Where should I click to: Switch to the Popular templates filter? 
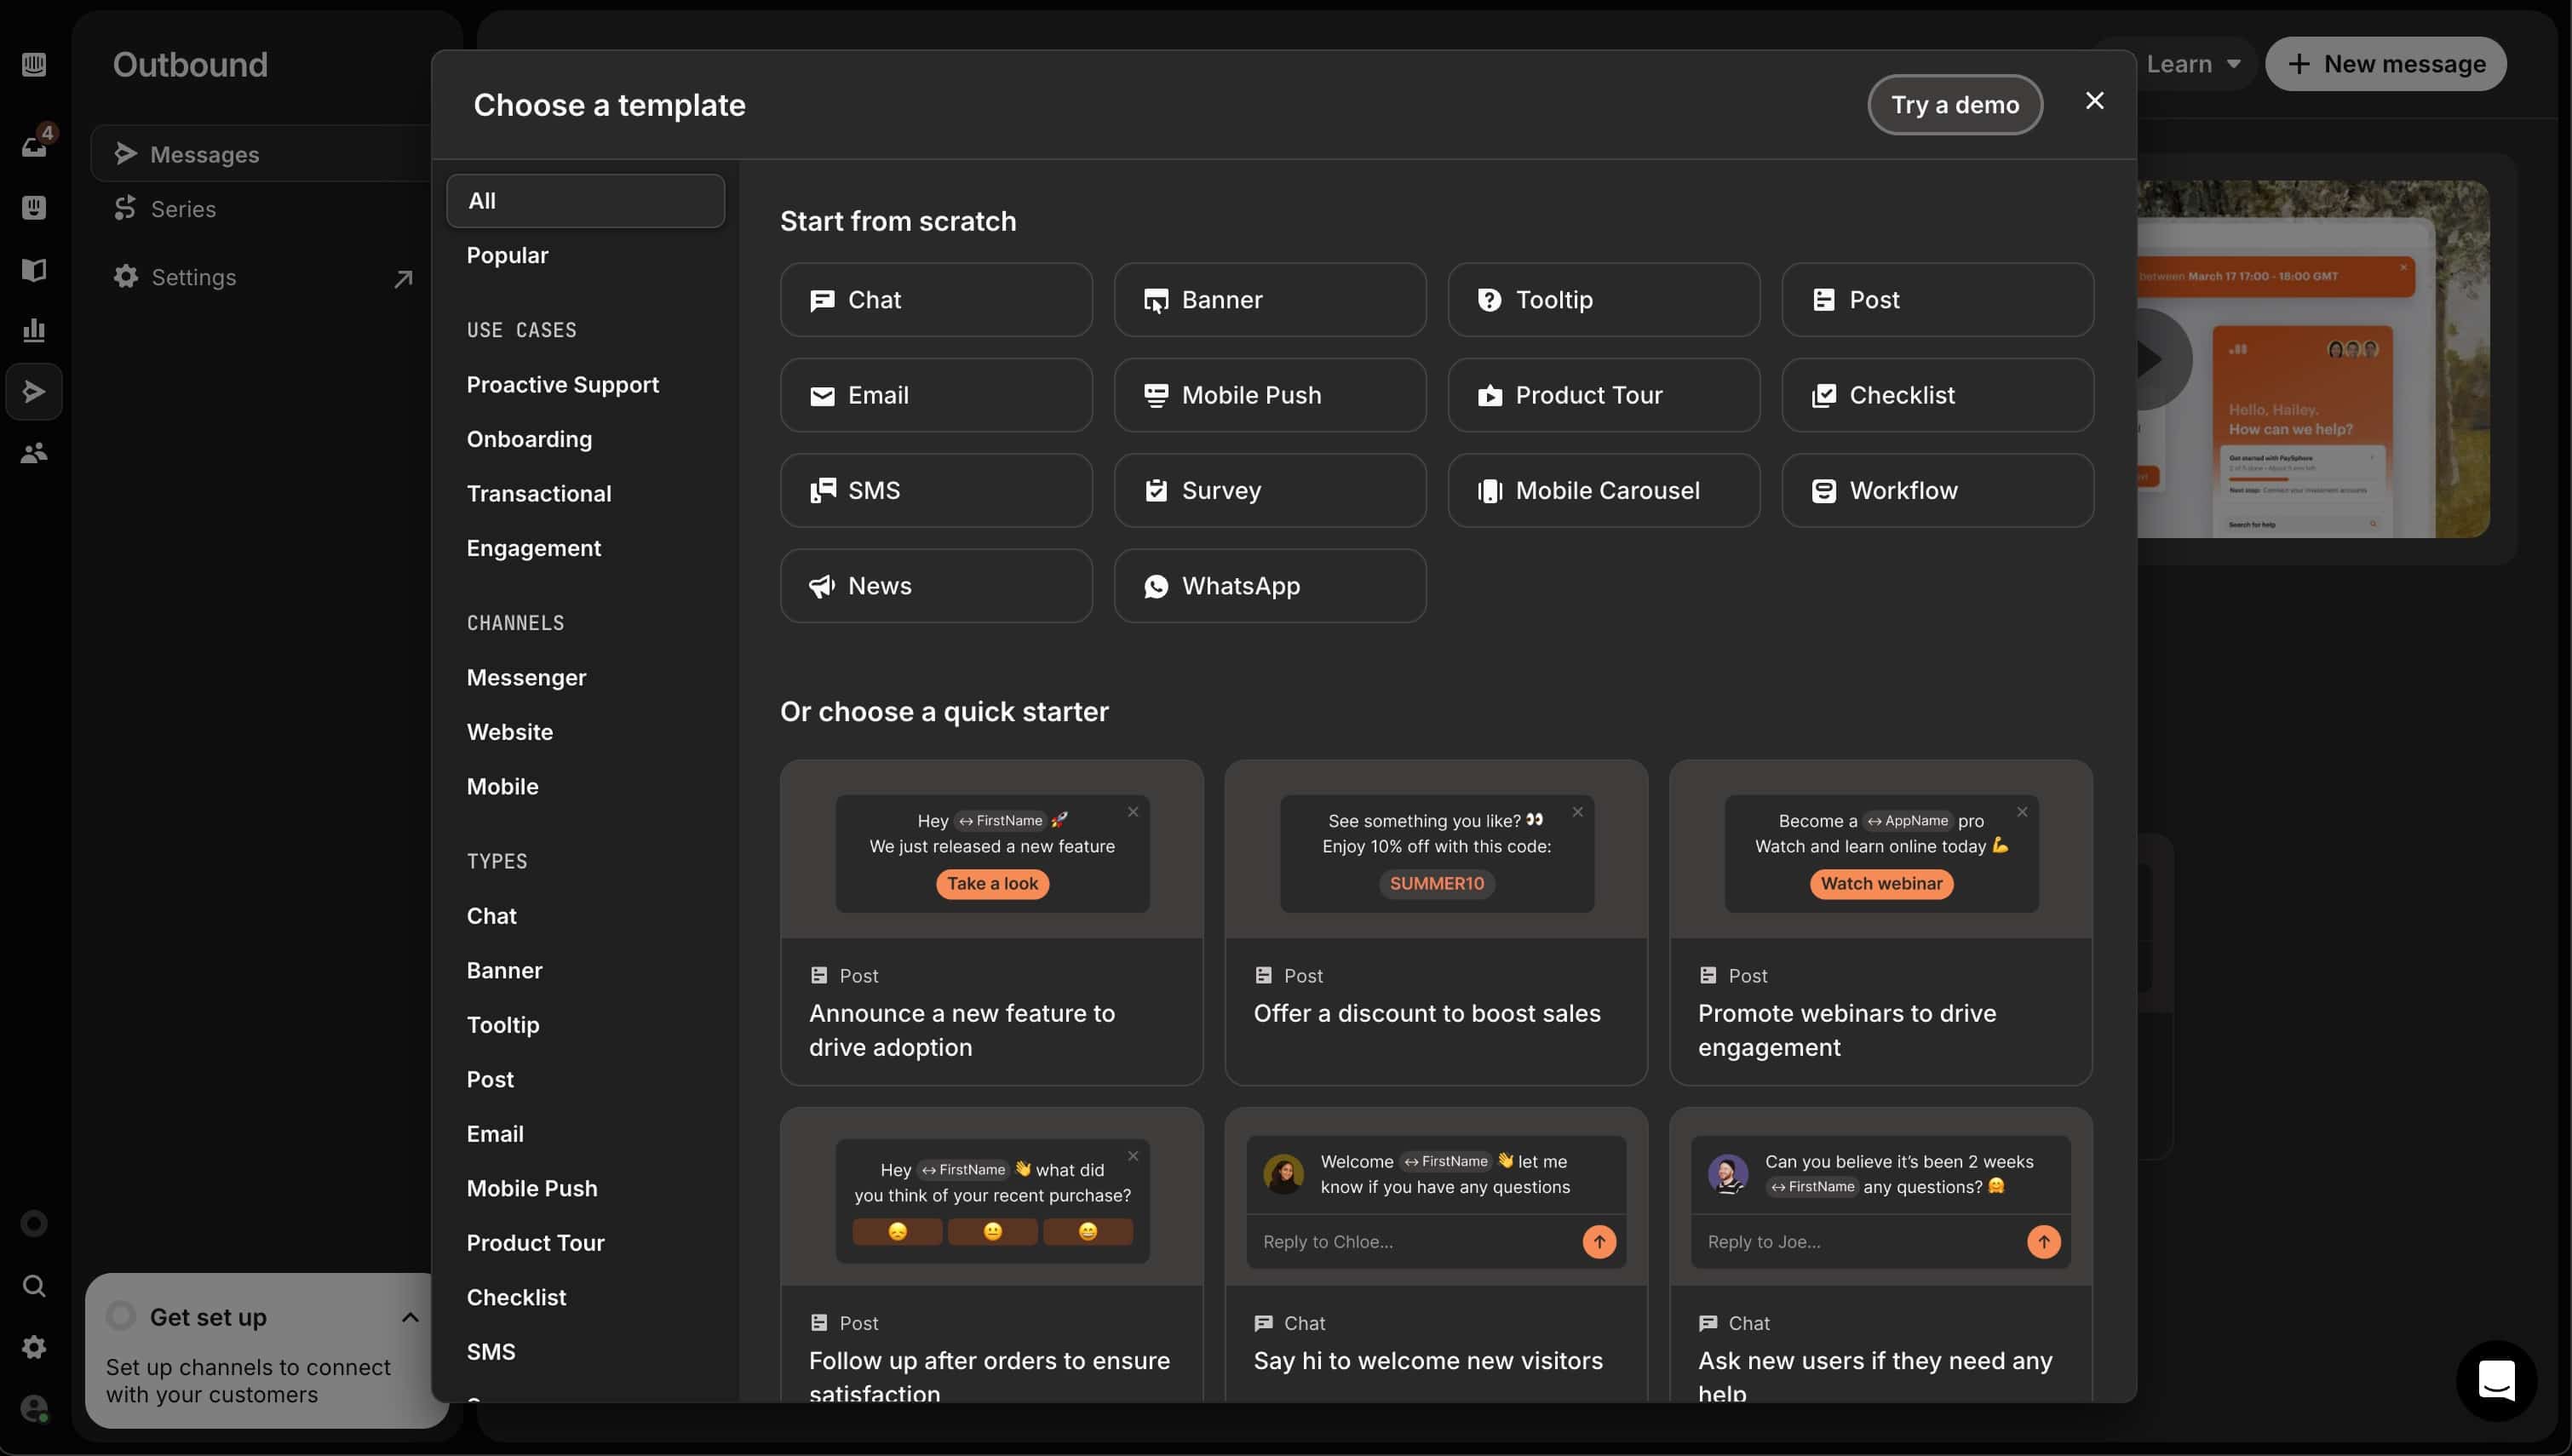(507, 255)
